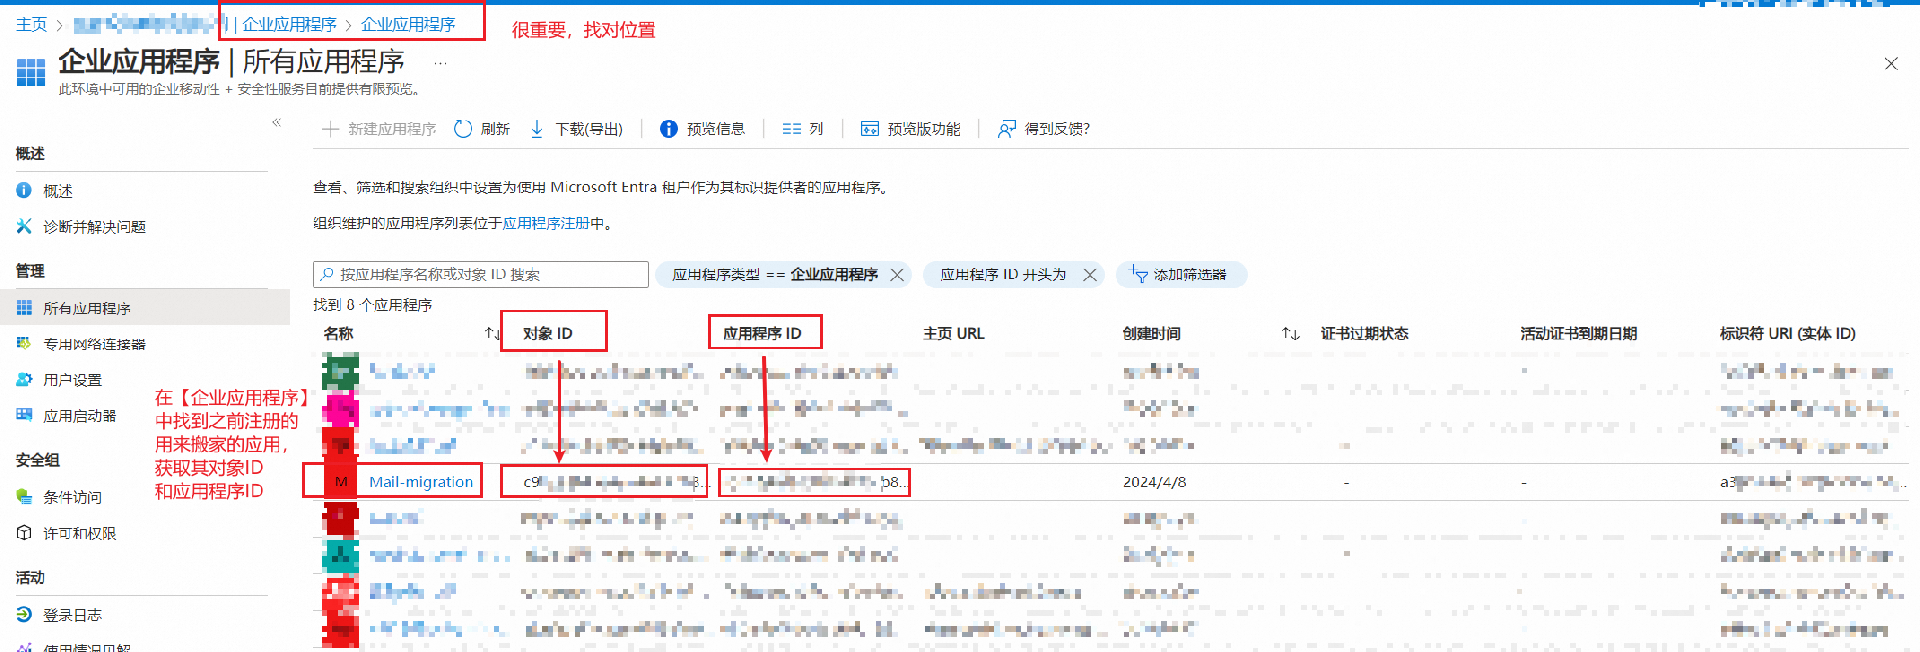Screen dimensions: 1920x652
Task: Click 添加筛选器 button
Action: point(1181,274)
